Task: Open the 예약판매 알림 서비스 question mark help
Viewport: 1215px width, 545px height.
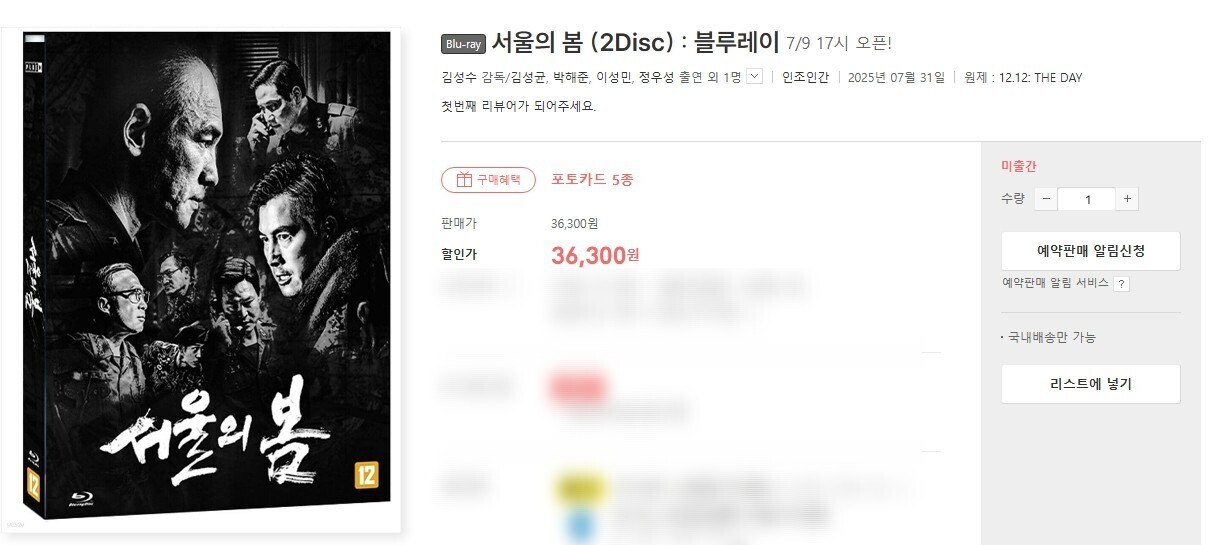Action: [x=1122, y=284]
